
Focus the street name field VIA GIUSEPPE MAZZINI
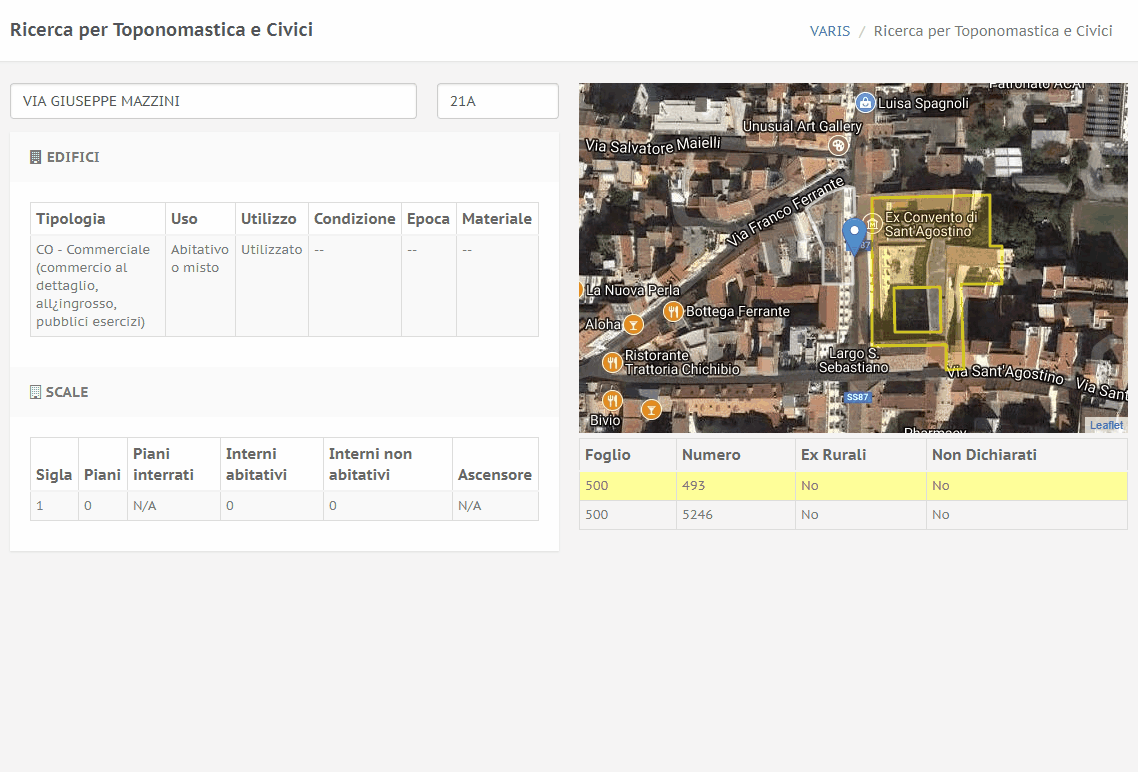[213, 101]
